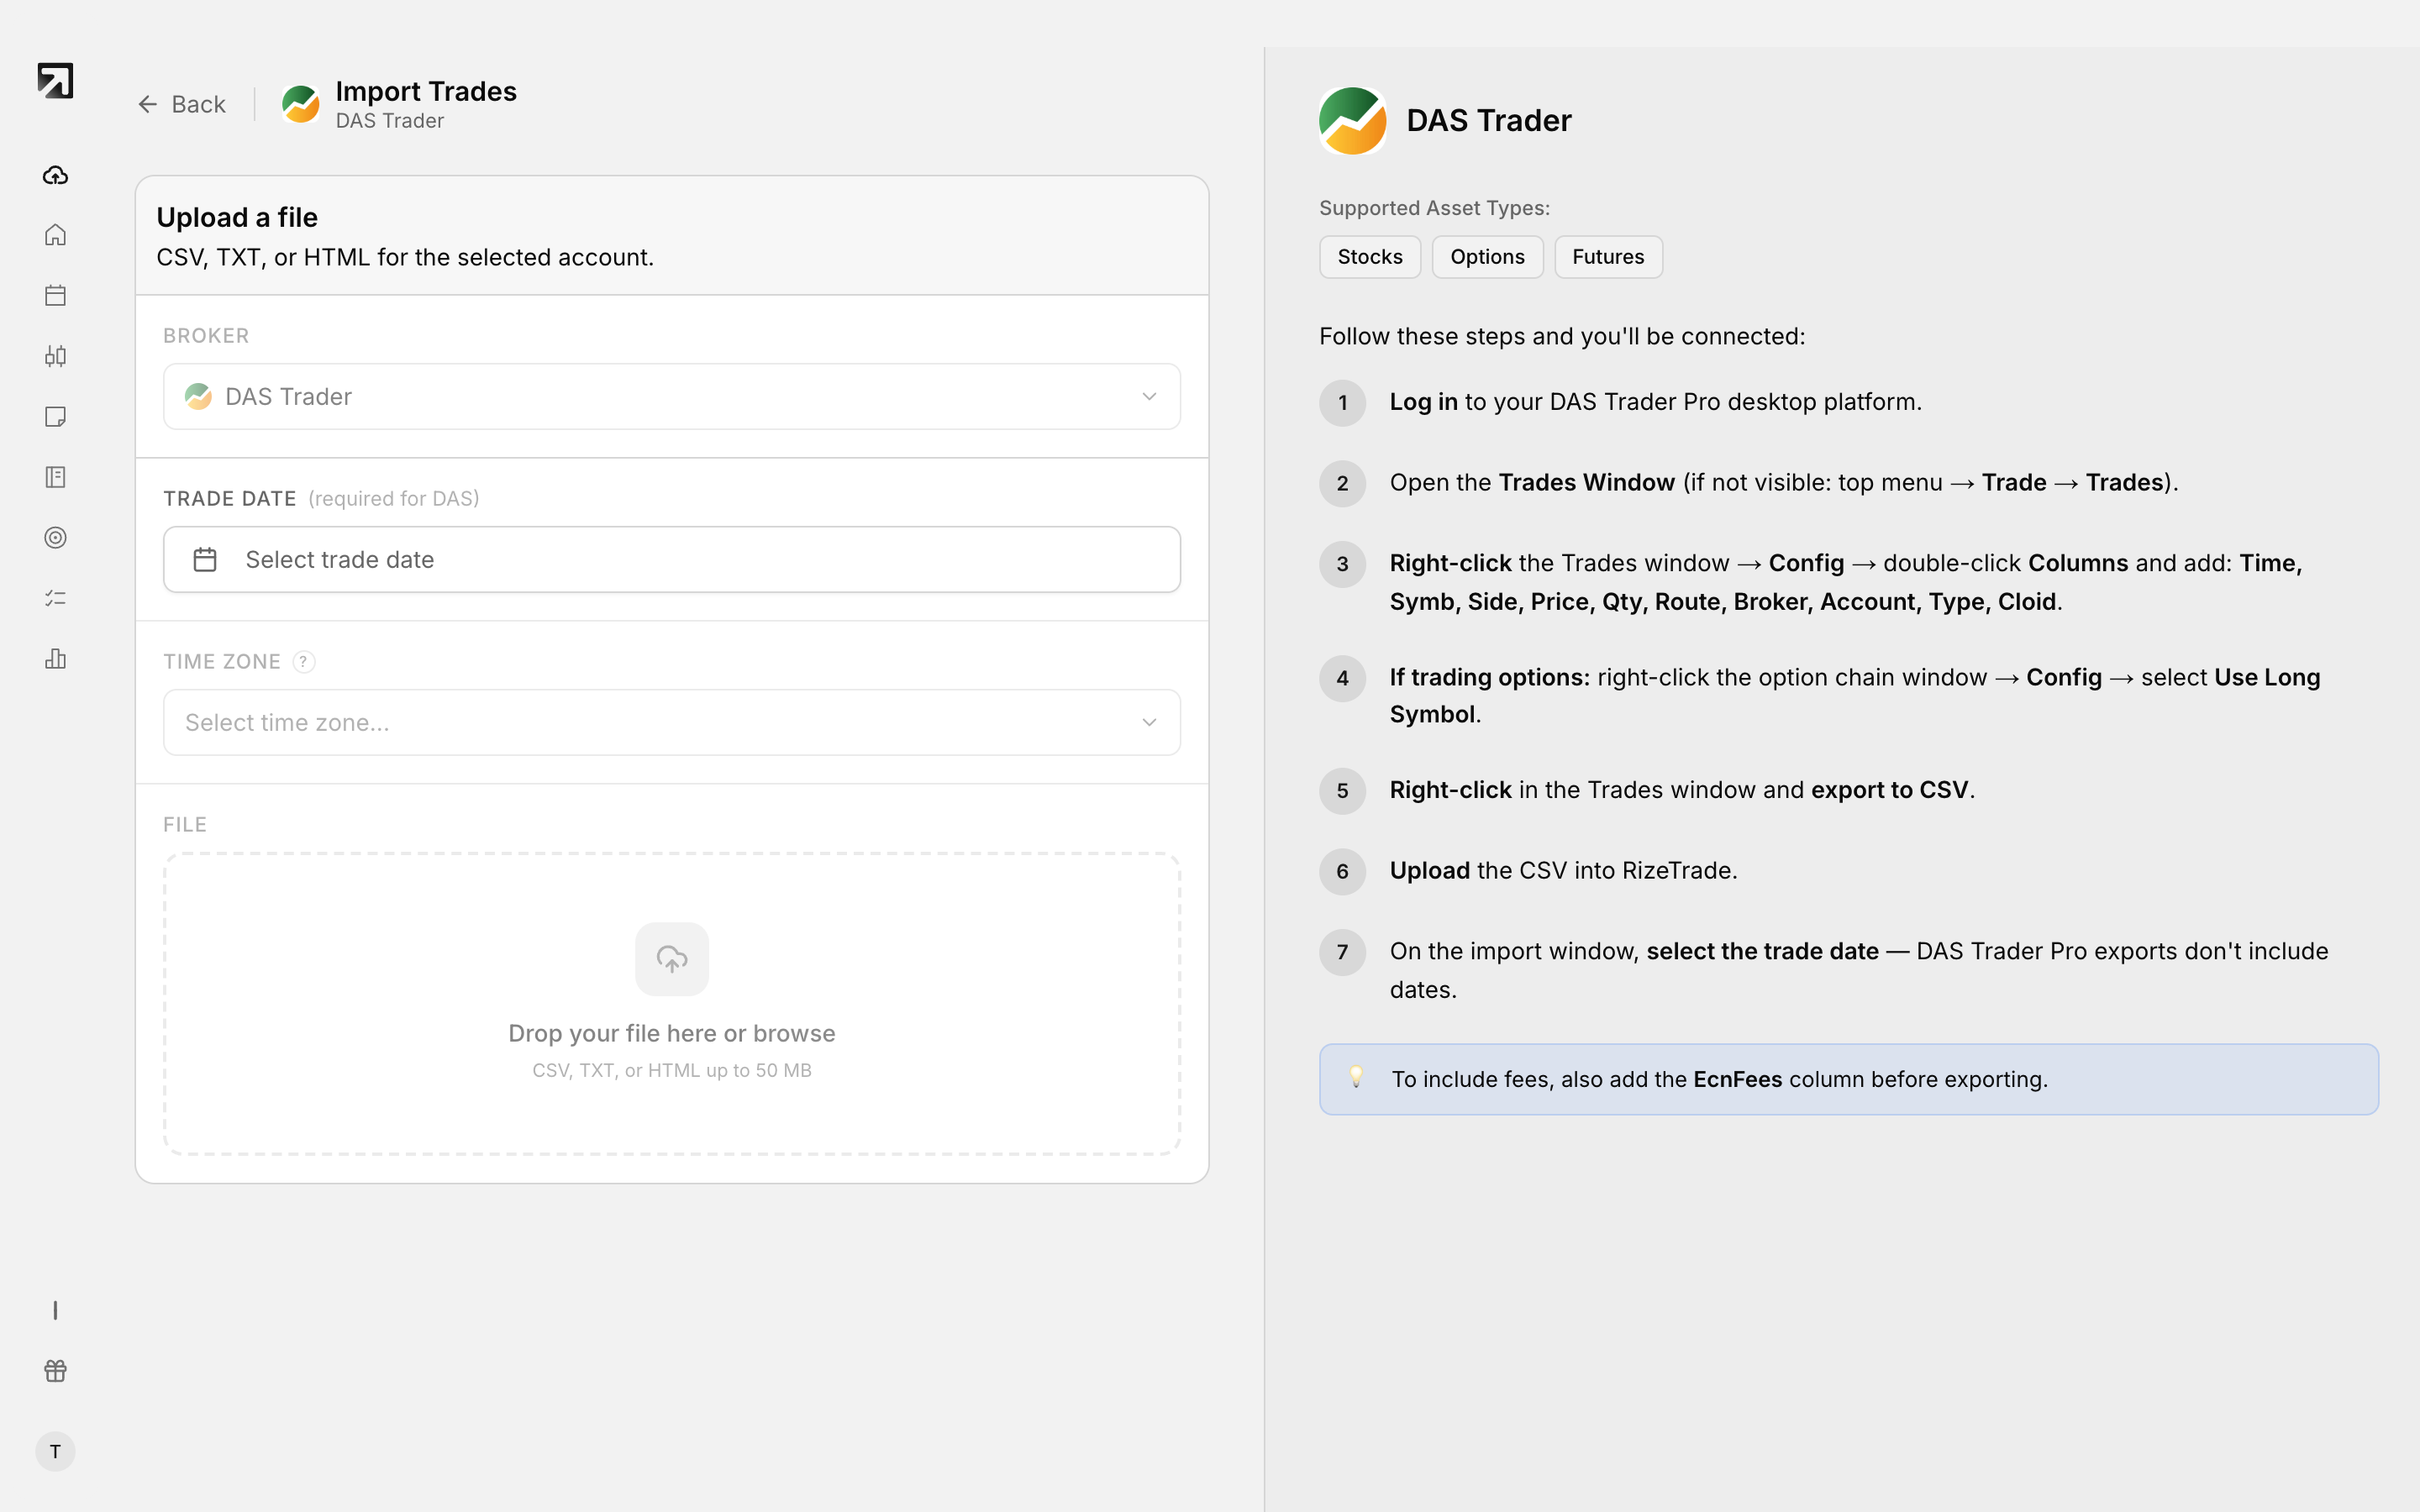Click the upload cloud icon in drop zone
This screenshot has height=1512, width=2420.
(x=672, y=959)
